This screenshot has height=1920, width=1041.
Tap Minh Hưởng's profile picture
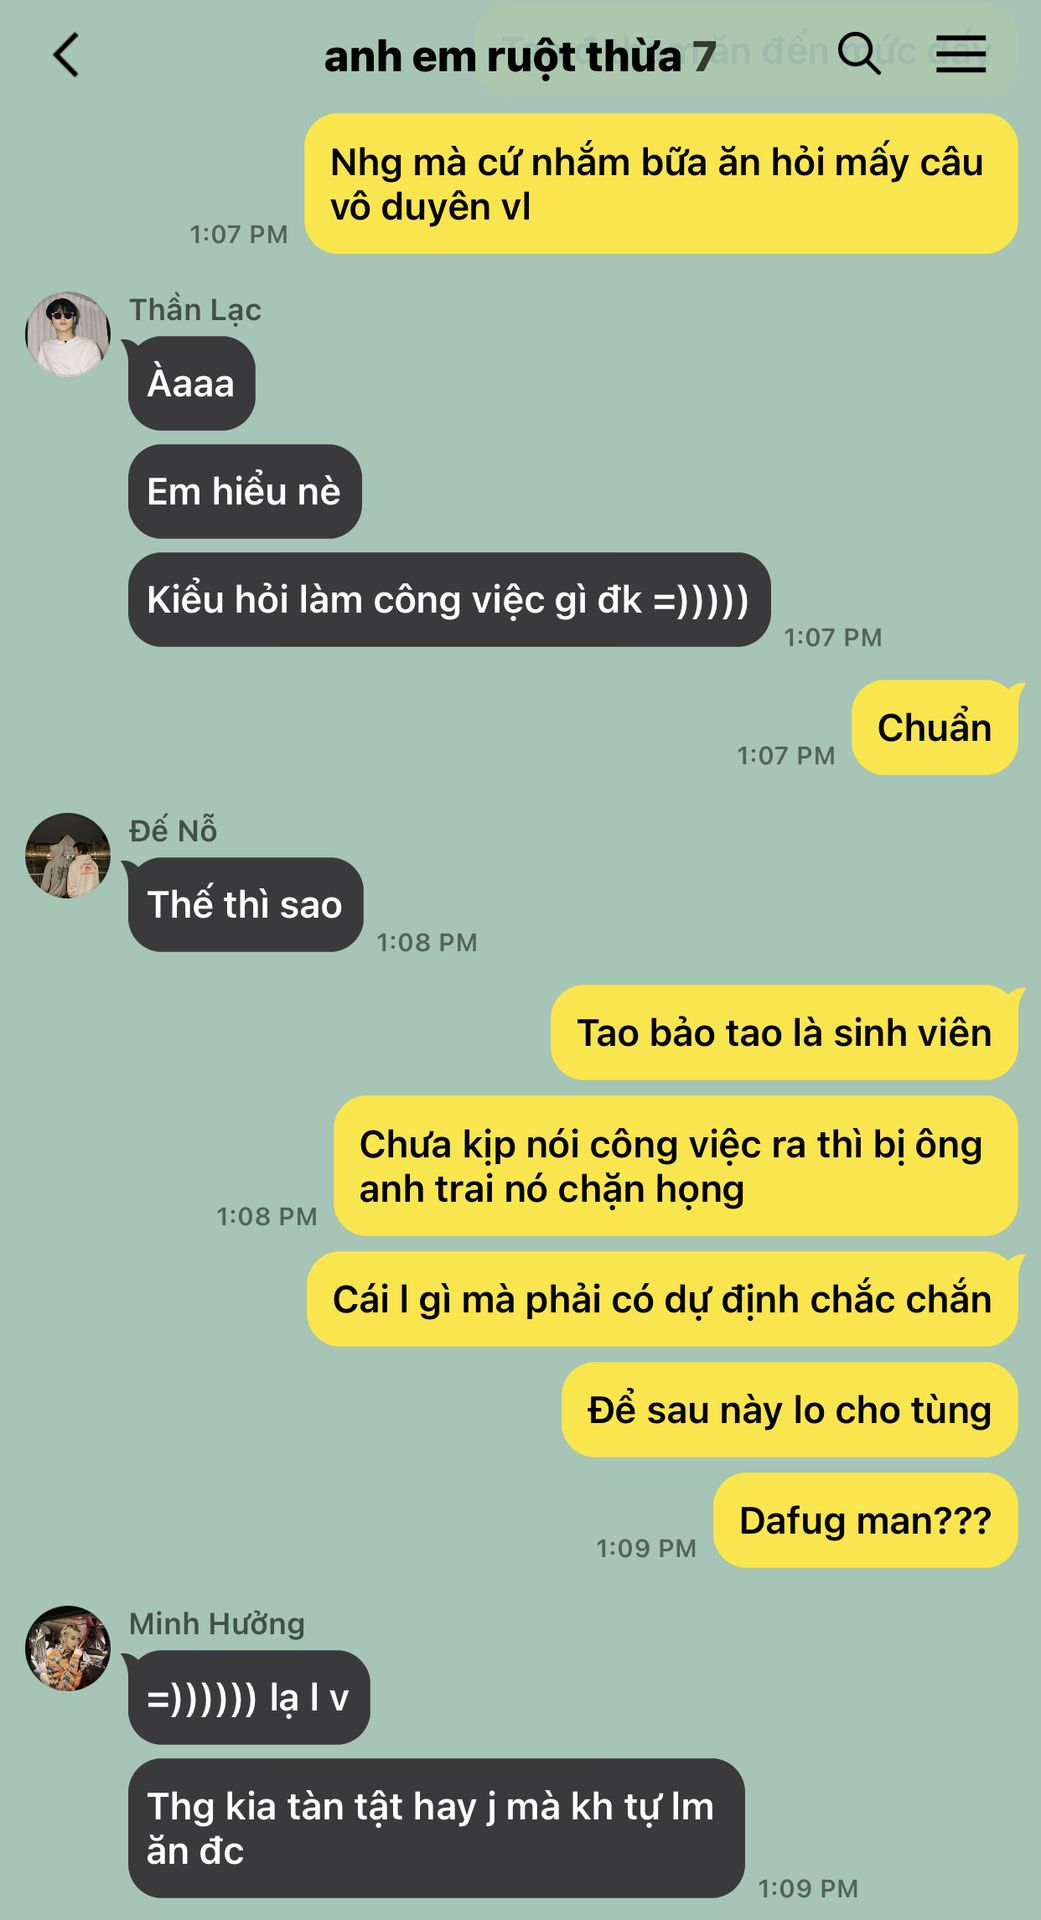[x=68, y=1648]
